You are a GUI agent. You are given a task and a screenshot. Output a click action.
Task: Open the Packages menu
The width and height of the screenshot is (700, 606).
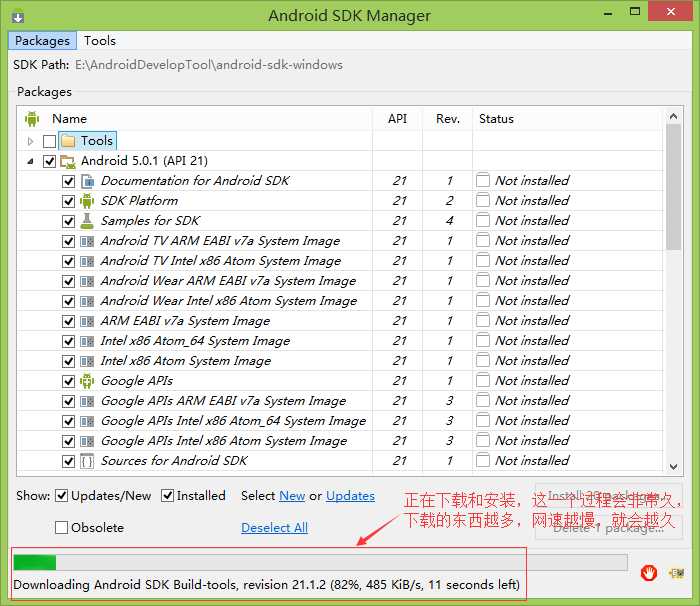[42, 41]
